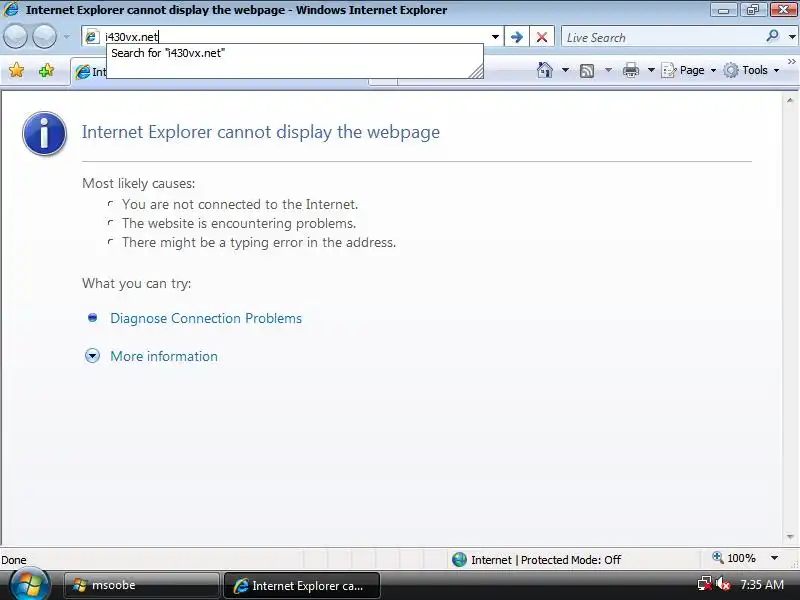Click the Diagnose link bullet icon
Screen dimensions: 800x600
coord(92,318)
